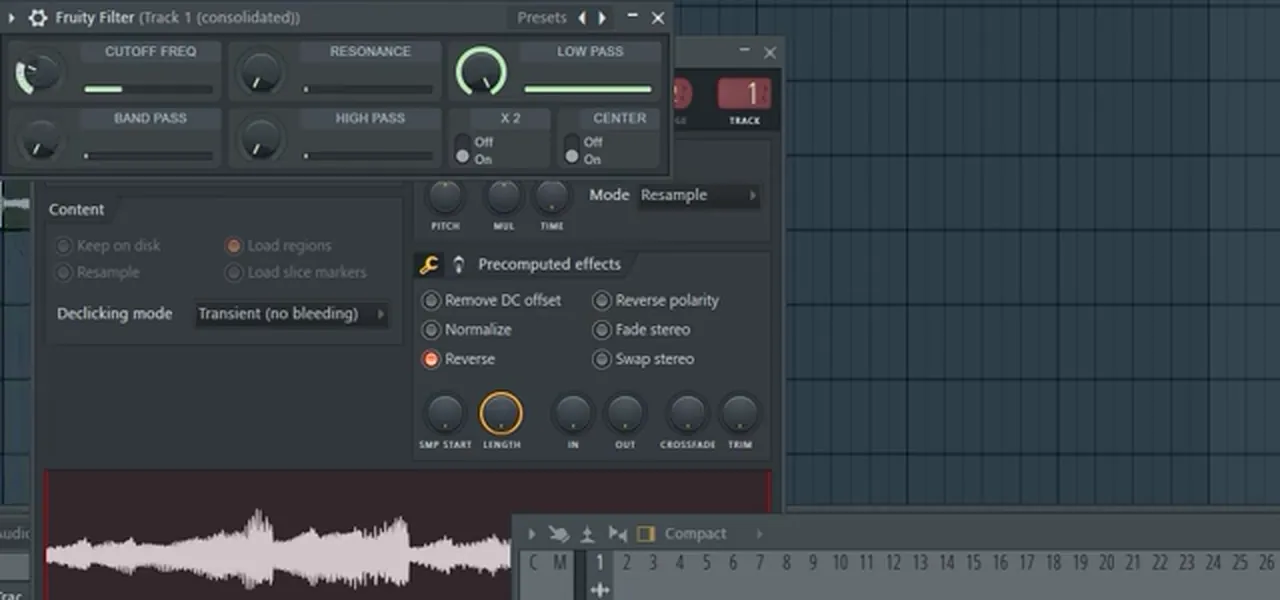Click the LENGTH knob
The image size is (1280, 600).
501,413
